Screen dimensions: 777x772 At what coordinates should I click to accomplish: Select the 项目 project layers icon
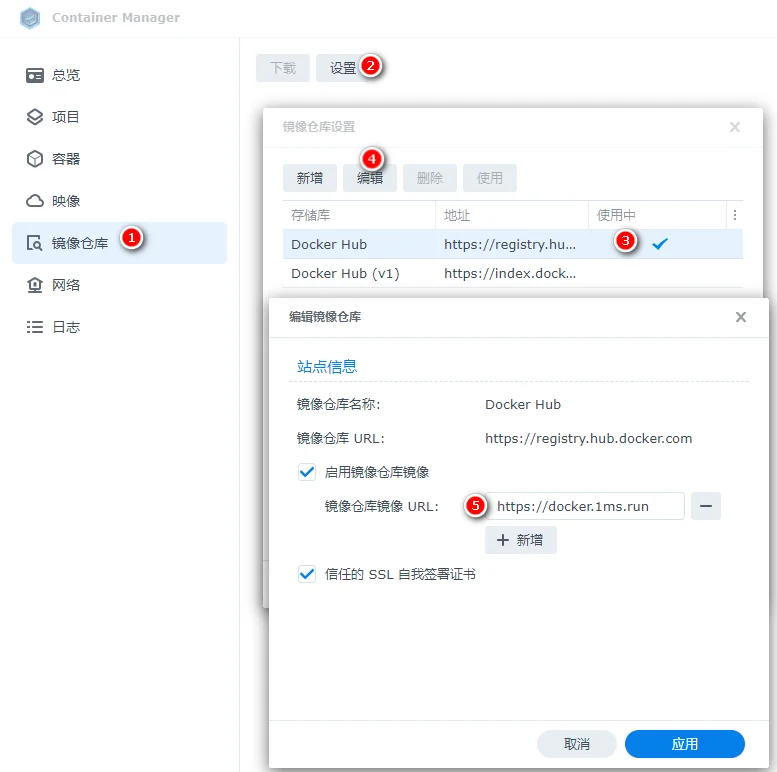35,117
